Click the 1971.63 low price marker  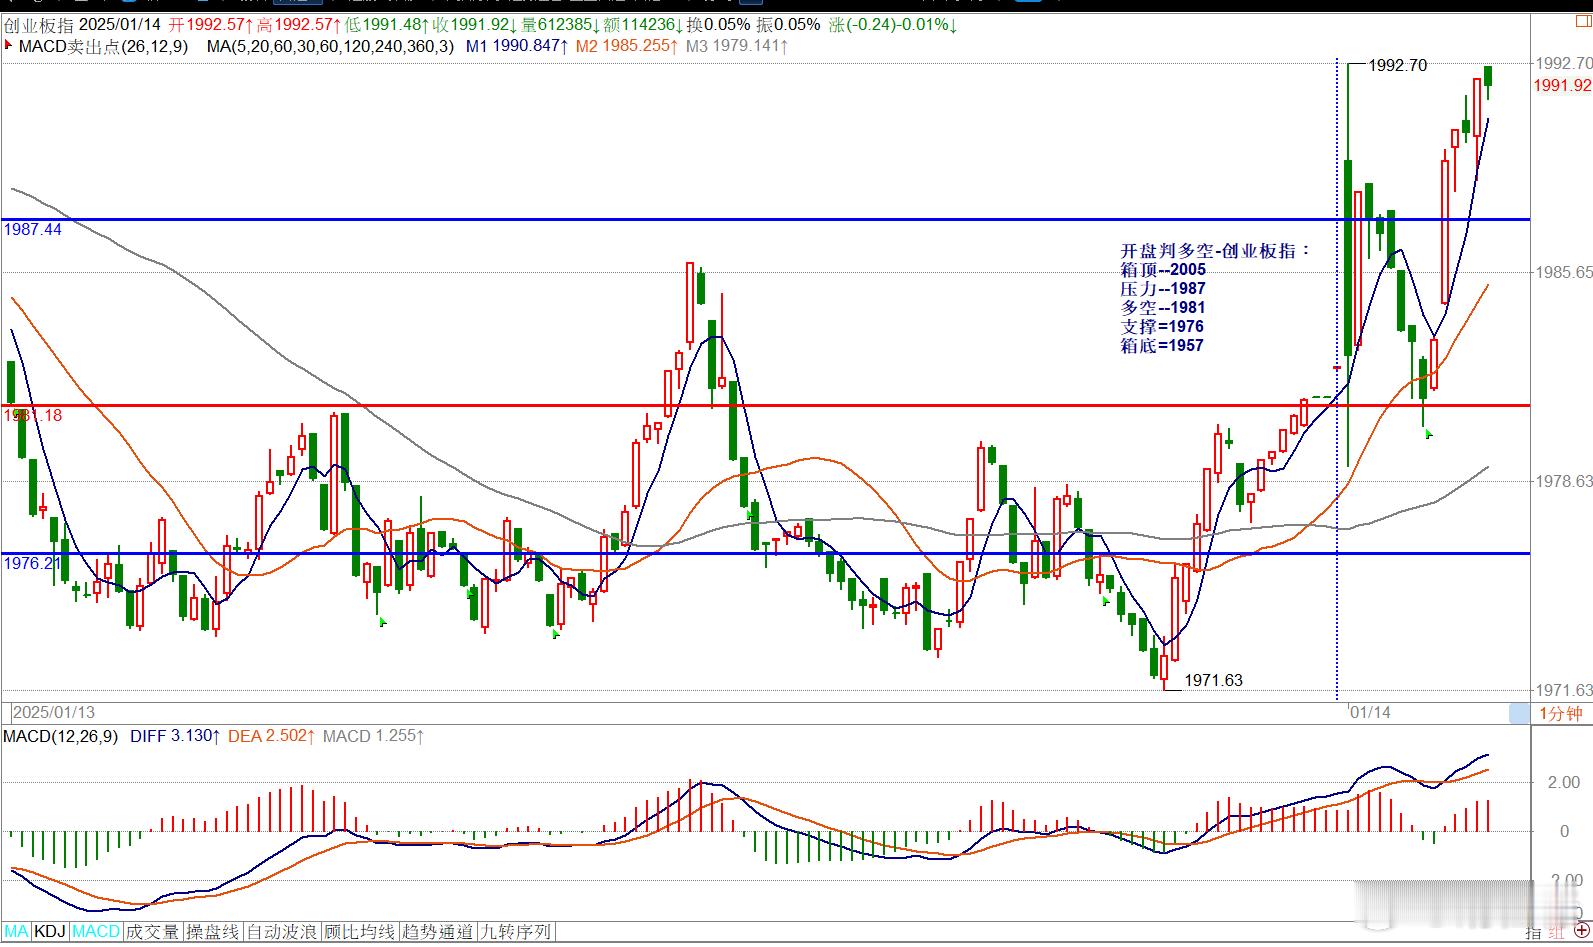click(1213, 680)
